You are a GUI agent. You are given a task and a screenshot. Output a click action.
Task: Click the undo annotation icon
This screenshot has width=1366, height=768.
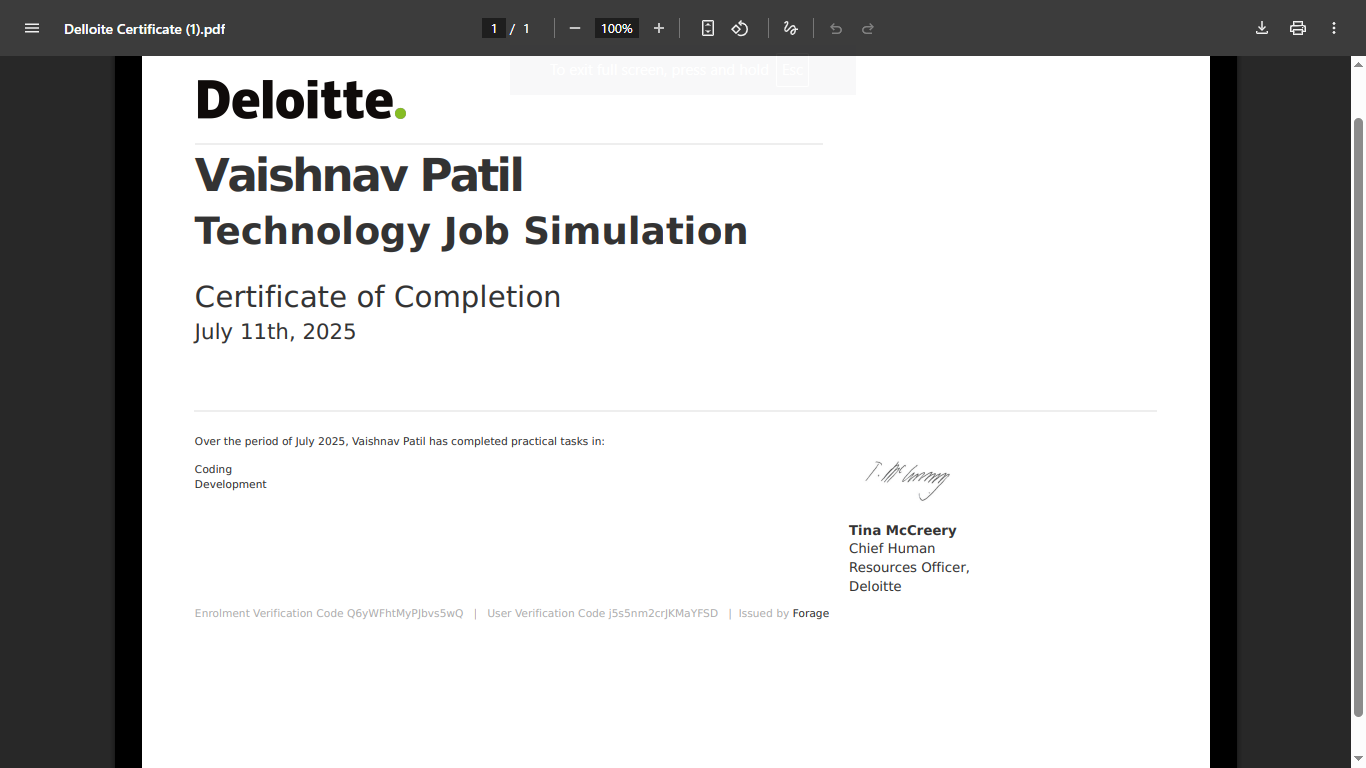836,28
